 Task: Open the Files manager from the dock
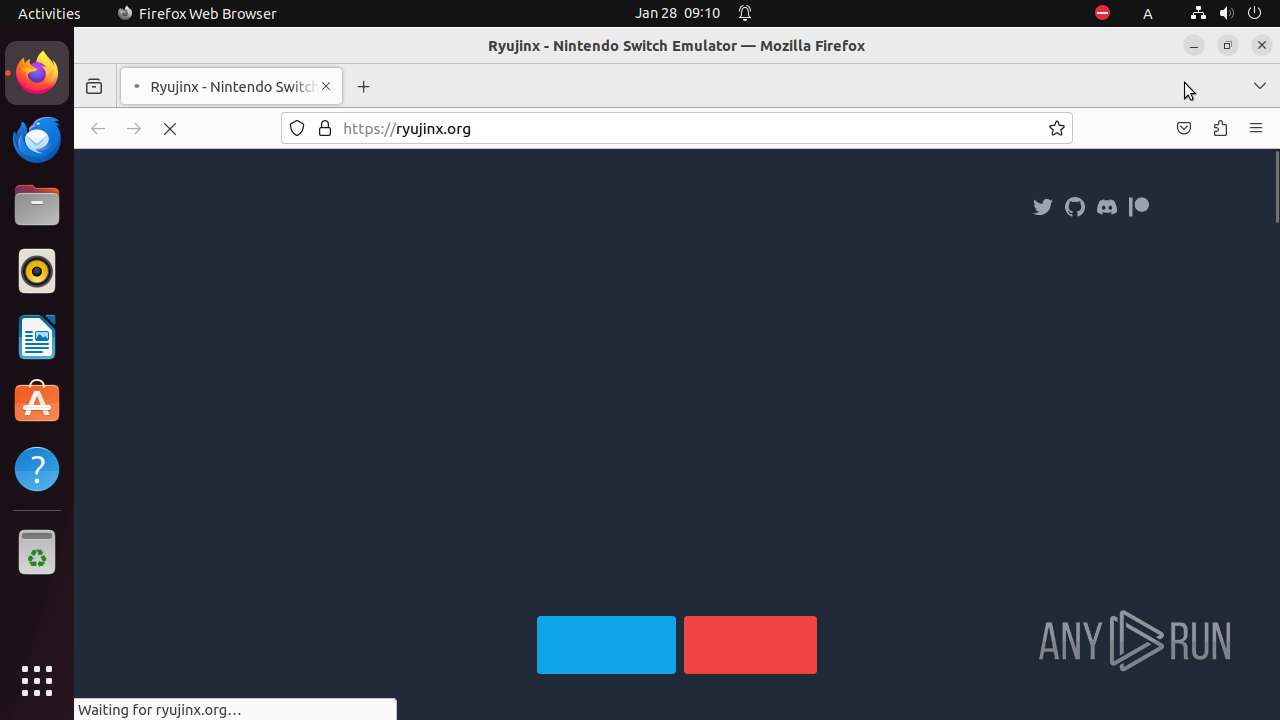[x=37, y=205]
